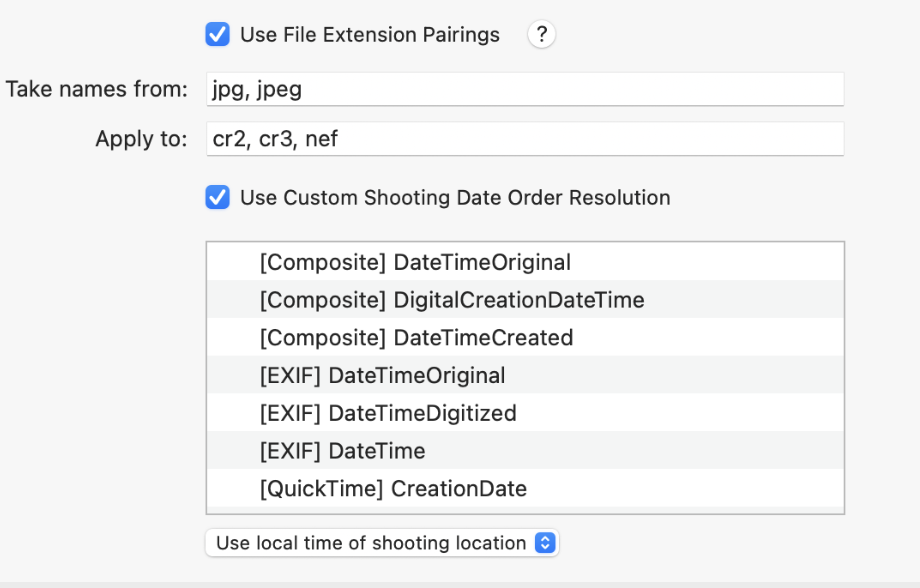Click the Use File Extension Pairings label
920x588 pixels.
(x=370, y=35)
